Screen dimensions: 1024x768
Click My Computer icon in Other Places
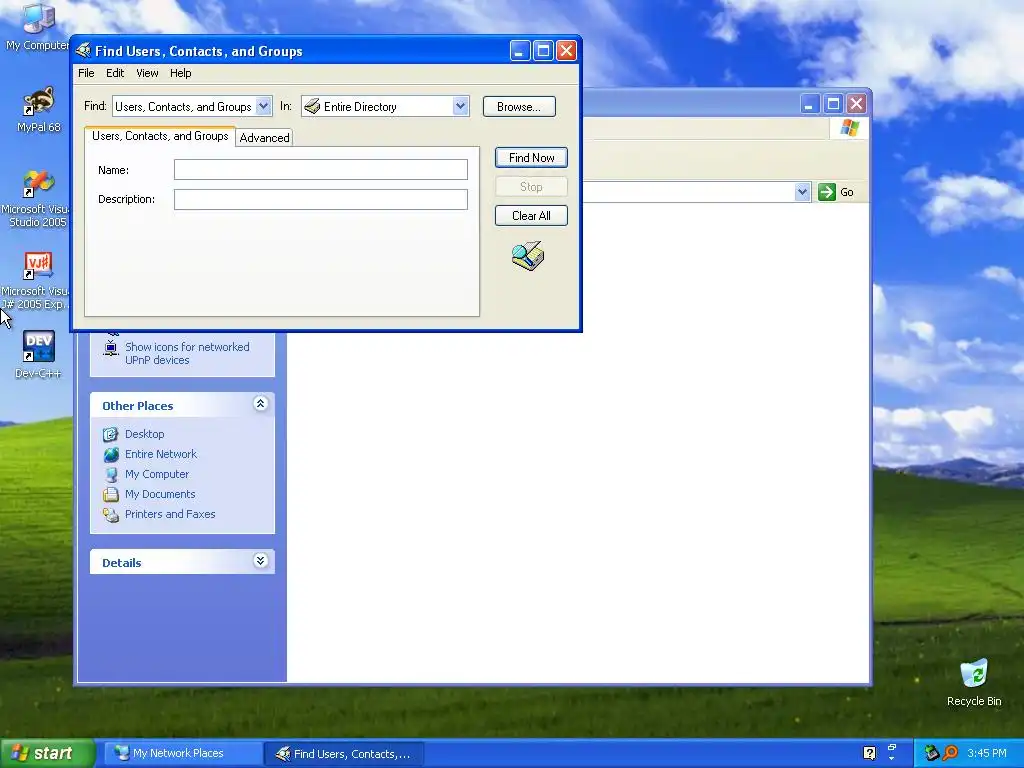(x=111, y=474)
